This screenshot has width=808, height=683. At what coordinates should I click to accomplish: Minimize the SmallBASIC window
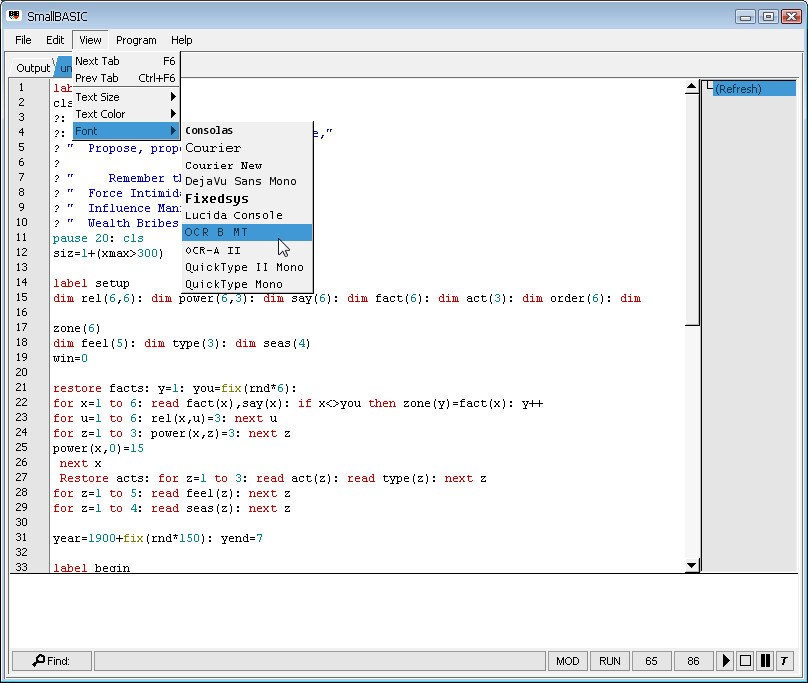pos(745,16)
